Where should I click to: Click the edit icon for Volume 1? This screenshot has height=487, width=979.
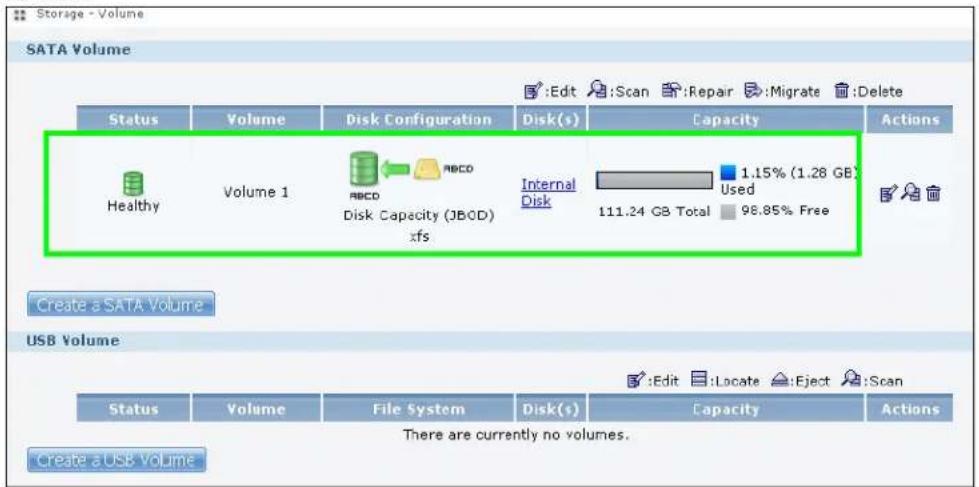coord(887,193)
